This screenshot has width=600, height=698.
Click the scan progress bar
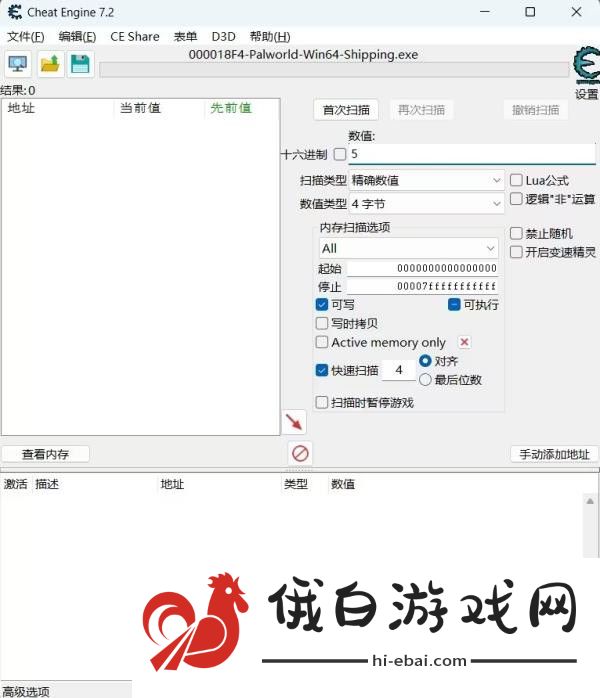pos(334,70)
